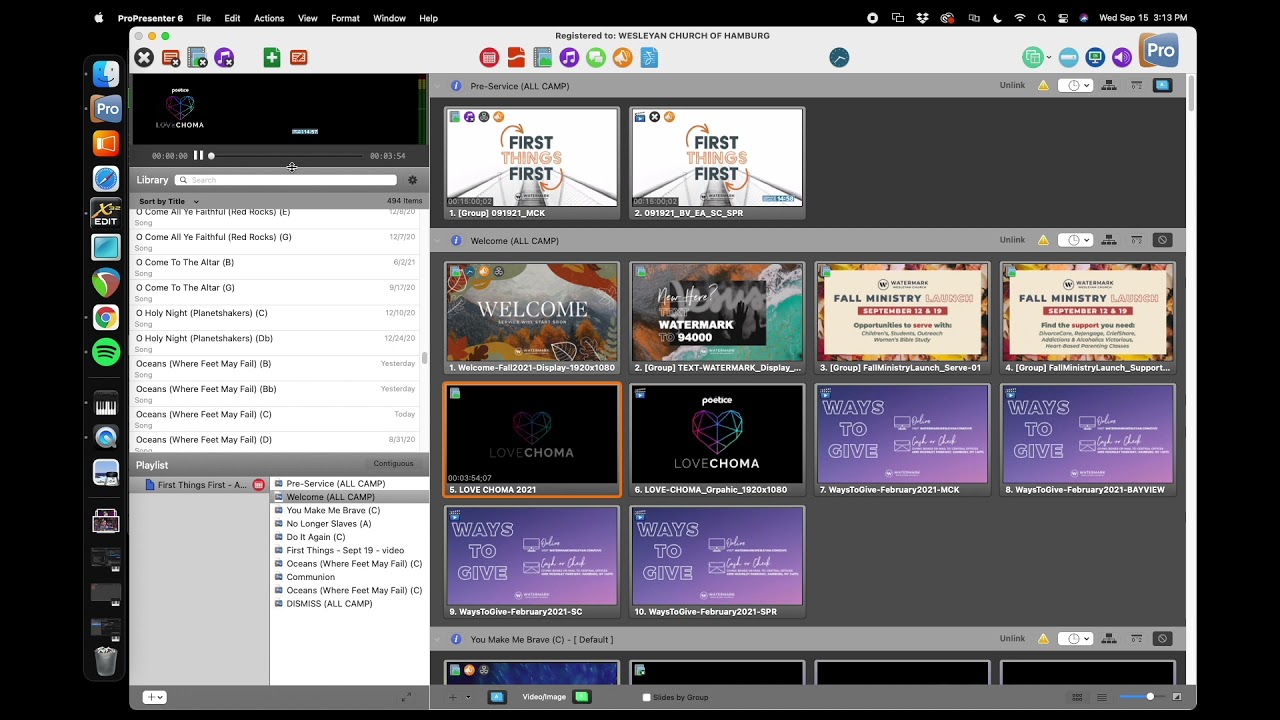Image resolution: width=1280 pixels, height=720 pixels.
Task: Click the Clear Audio purple music icon
Action: (224, 58)
